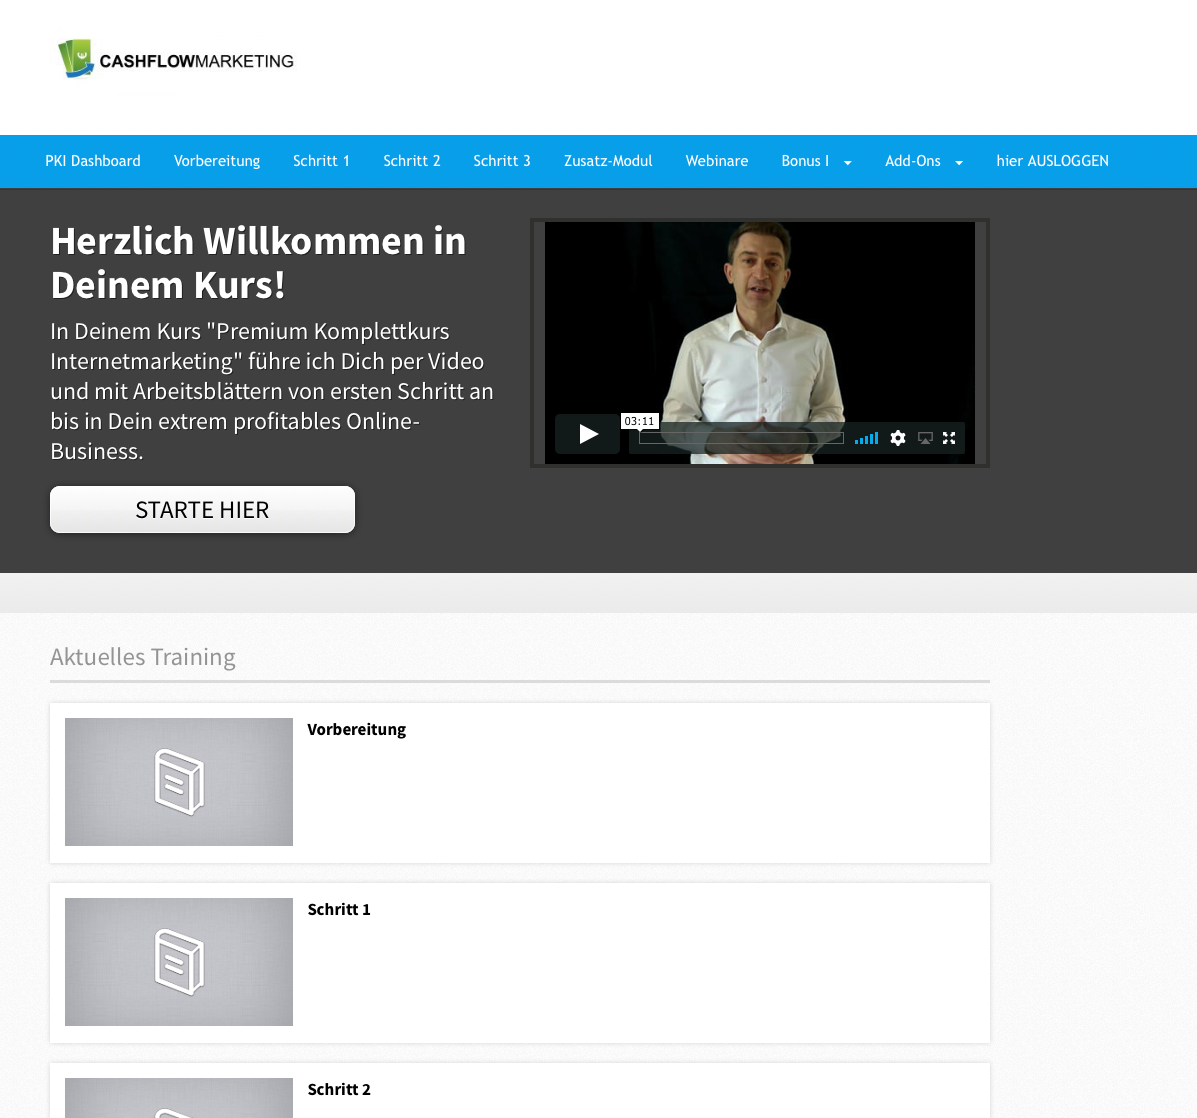Open Webinare menu item
1197x1118 pixels.
(x=717, y=161)
